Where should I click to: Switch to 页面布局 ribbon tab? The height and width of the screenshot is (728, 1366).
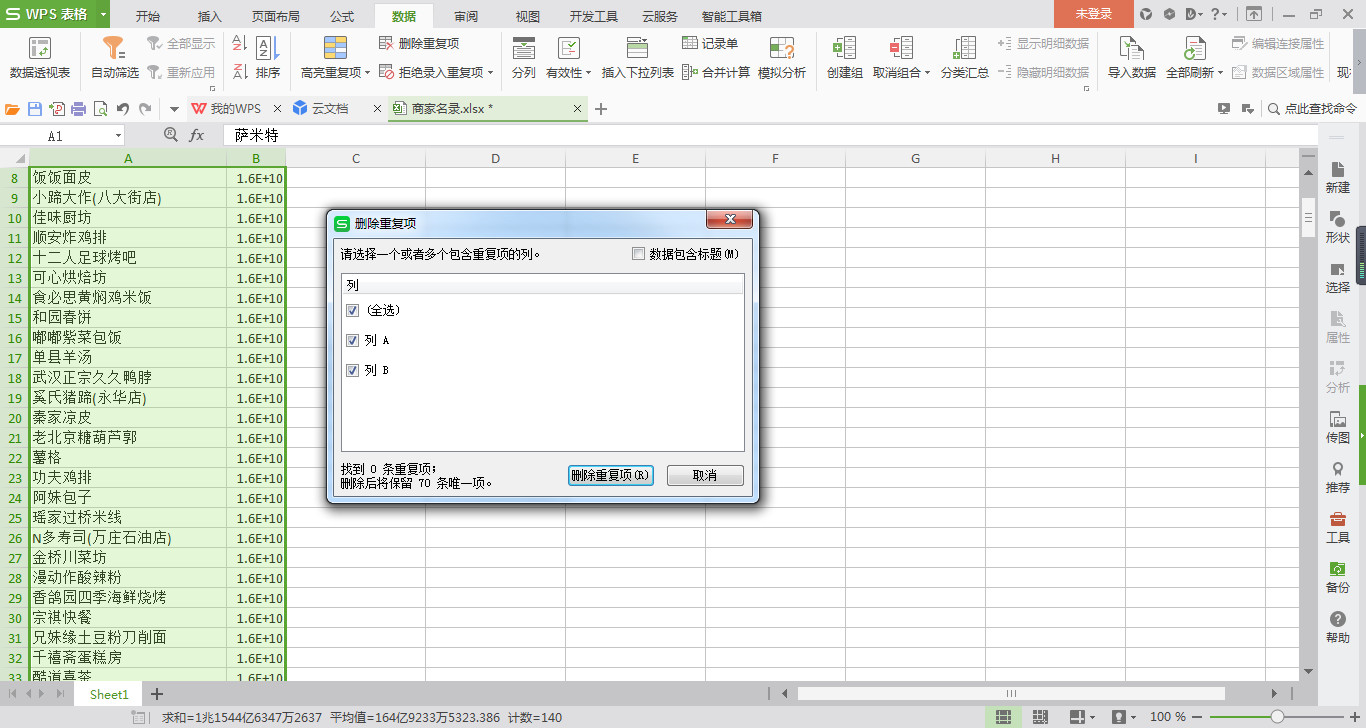coord(276,16)
